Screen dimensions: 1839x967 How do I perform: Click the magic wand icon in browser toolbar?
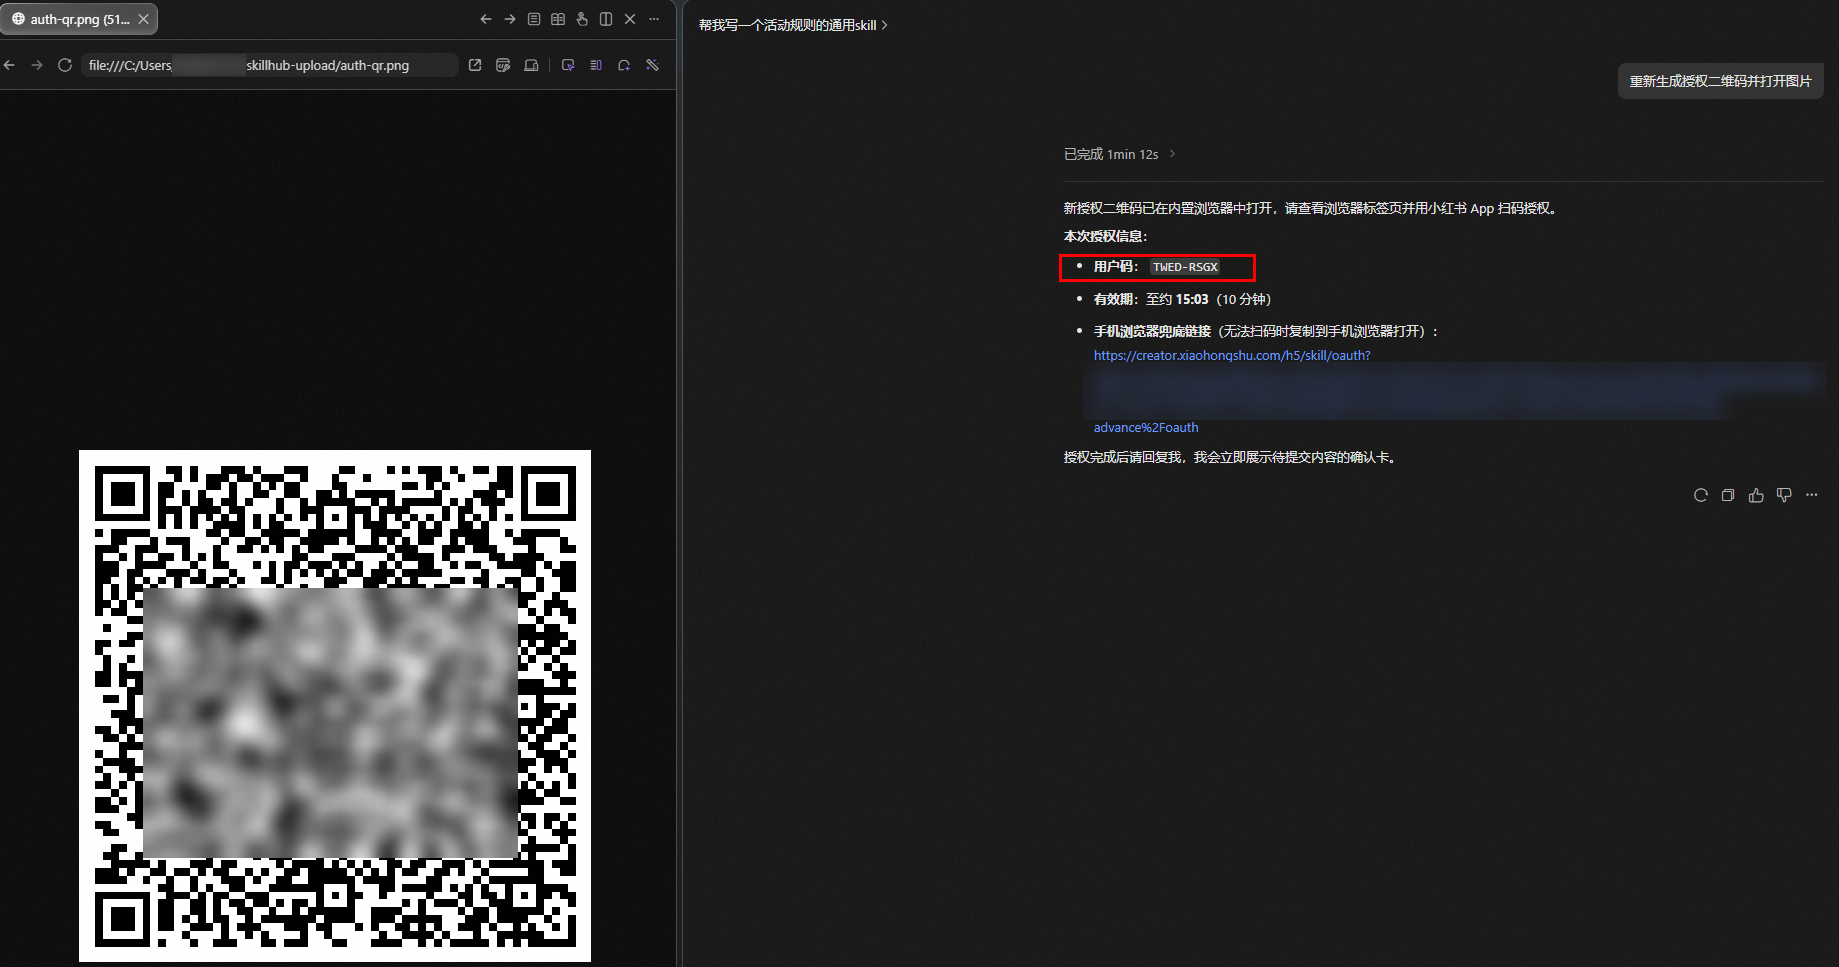point(652,65)
